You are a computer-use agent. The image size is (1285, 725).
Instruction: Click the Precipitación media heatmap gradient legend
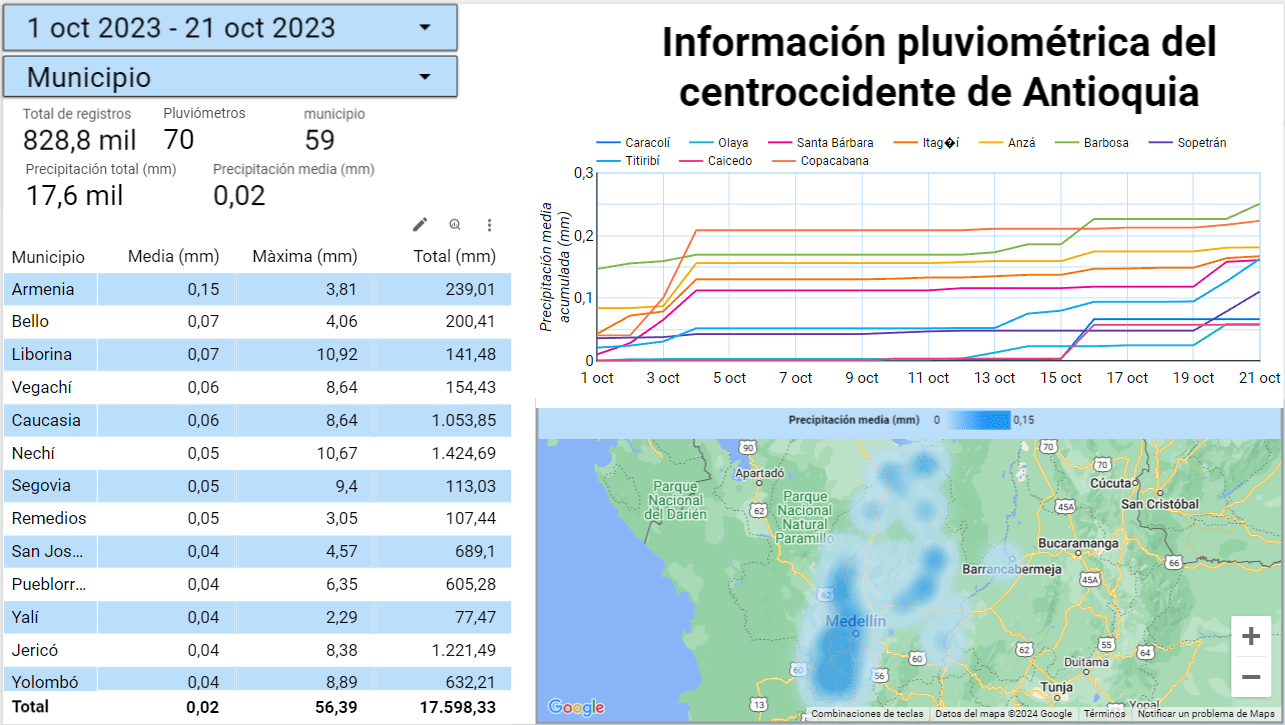979,420
